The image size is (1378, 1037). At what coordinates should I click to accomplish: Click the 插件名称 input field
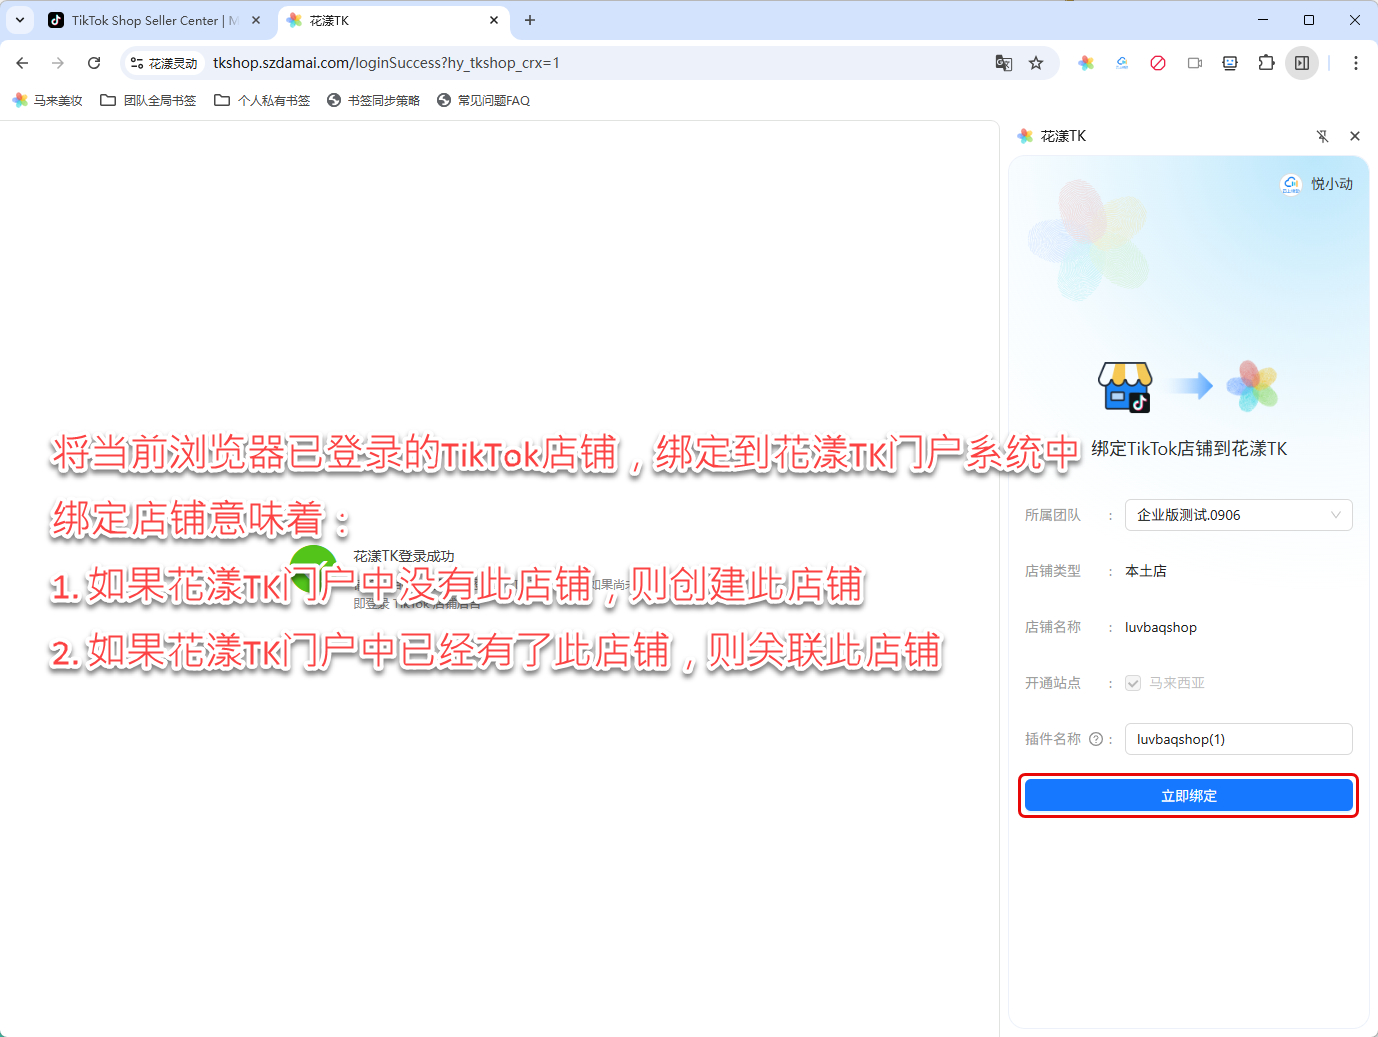[x=1238, y=739]
